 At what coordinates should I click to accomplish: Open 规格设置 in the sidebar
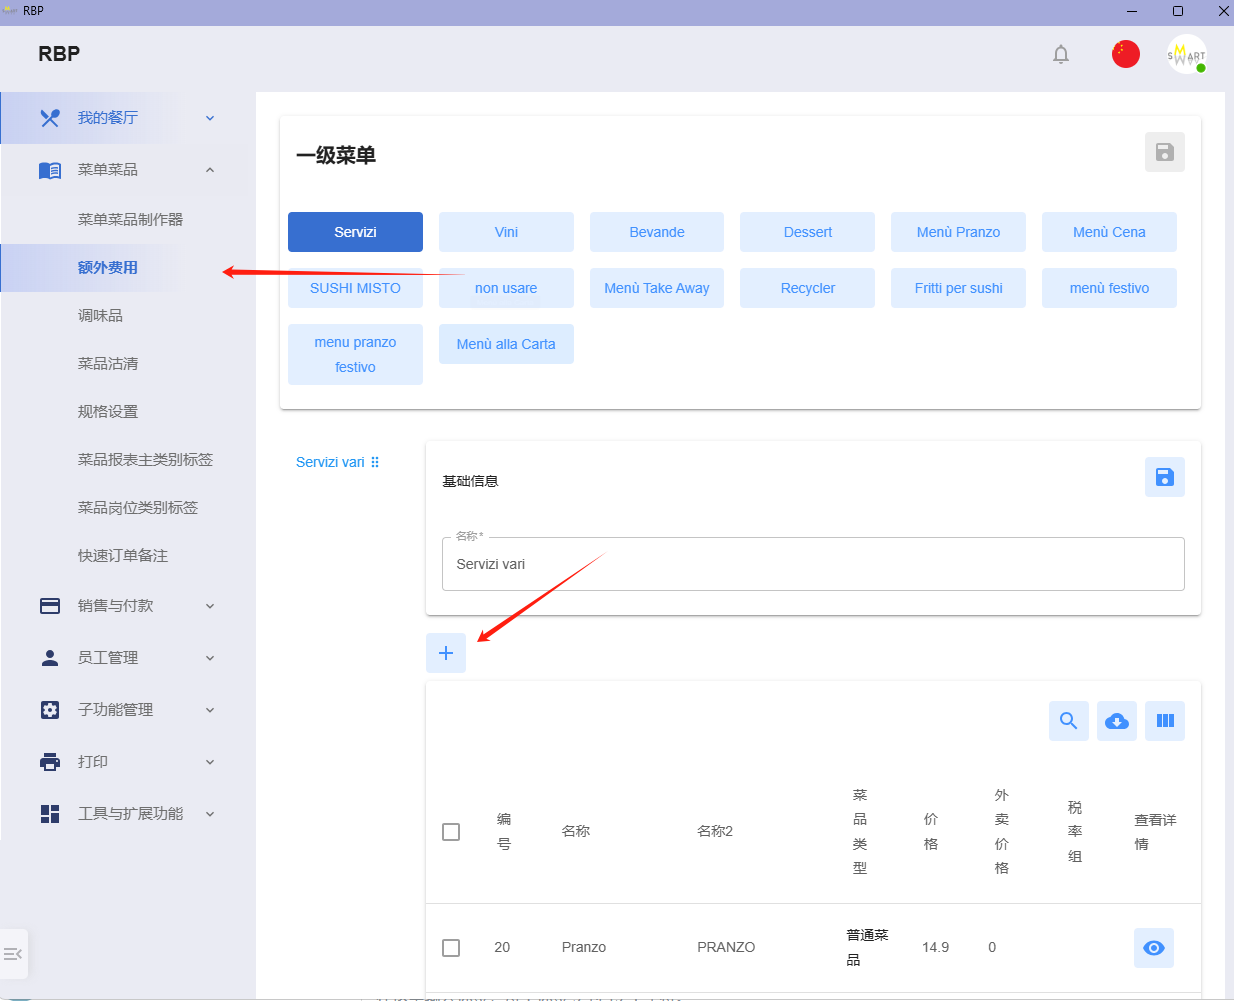(108, 412)
